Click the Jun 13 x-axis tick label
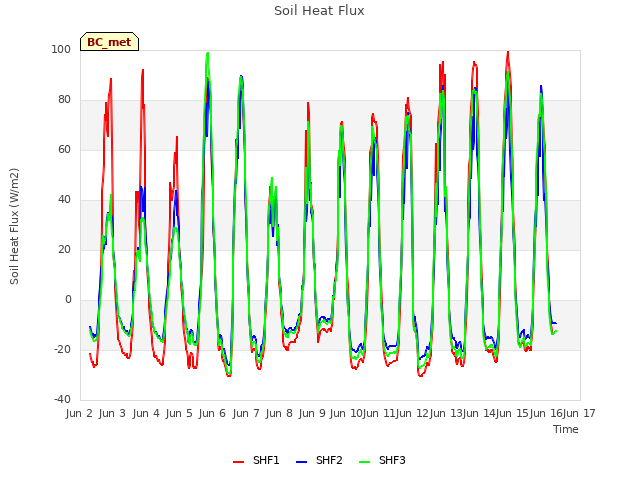 tap(446, 413)
